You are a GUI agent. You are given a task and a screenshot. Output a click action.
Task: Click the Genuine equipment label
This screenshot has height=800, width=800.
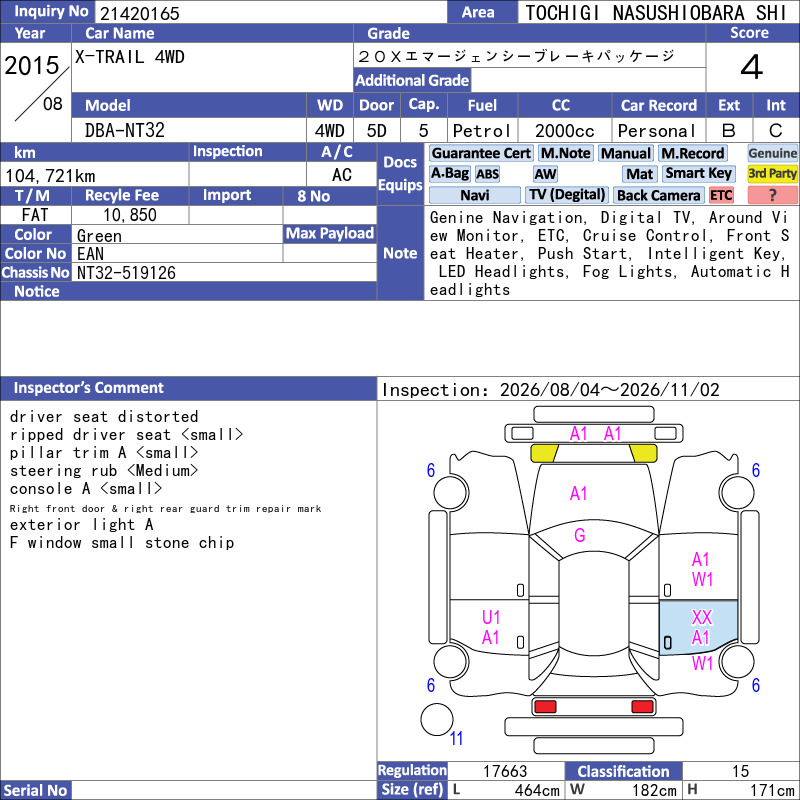[x=772, y=153]
